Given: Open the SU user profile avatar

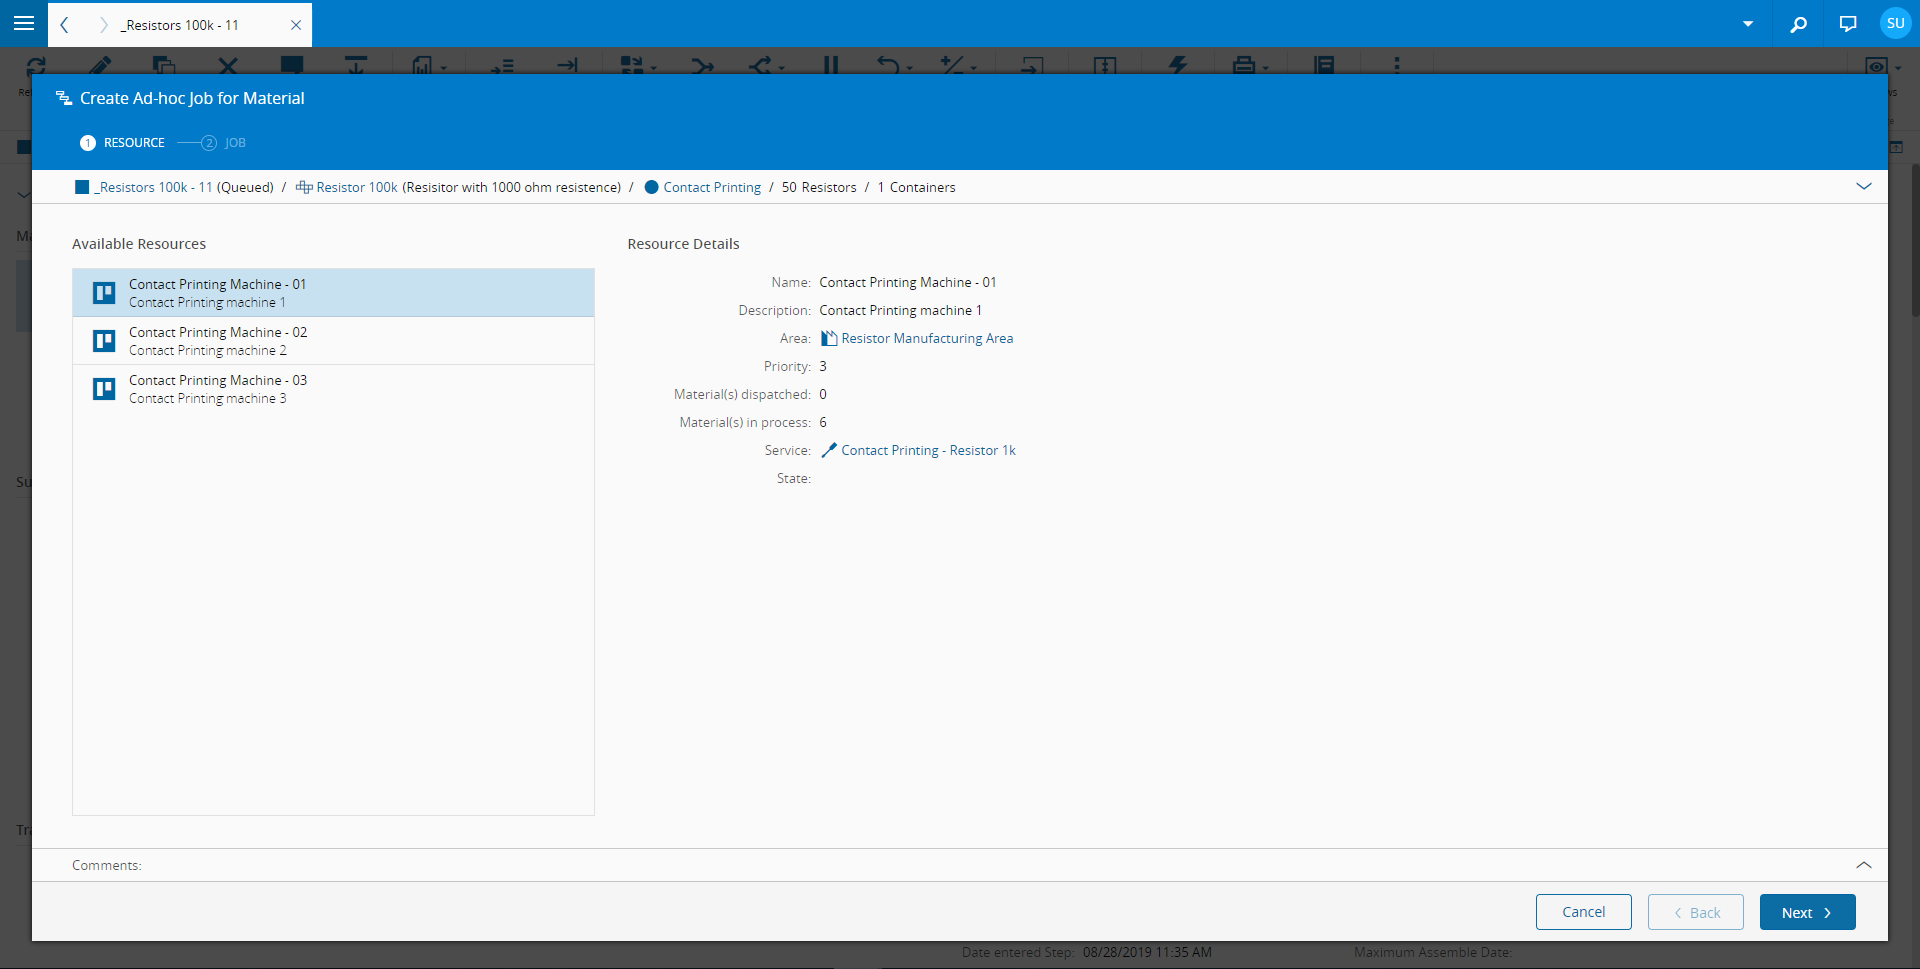Looking at the screenshot, I should pyautogui.click(x=1895, y=23).
